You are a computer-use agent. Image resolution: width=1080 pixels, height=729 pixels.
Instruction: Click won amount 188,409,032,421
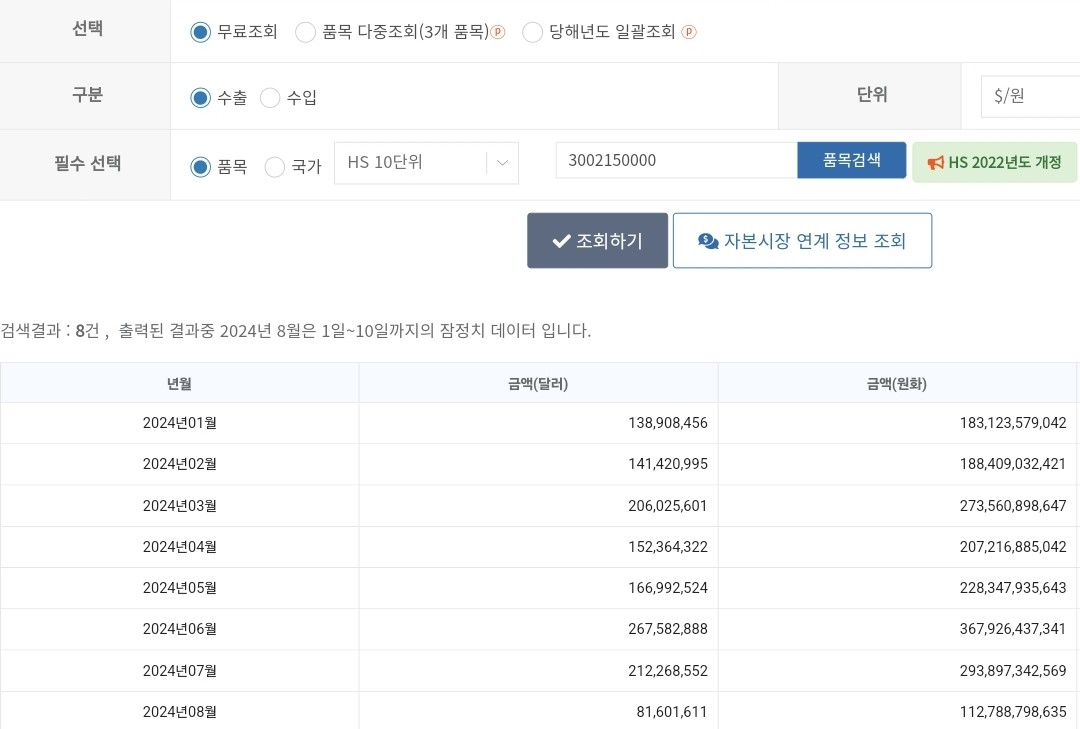[x=1012, y=464]
